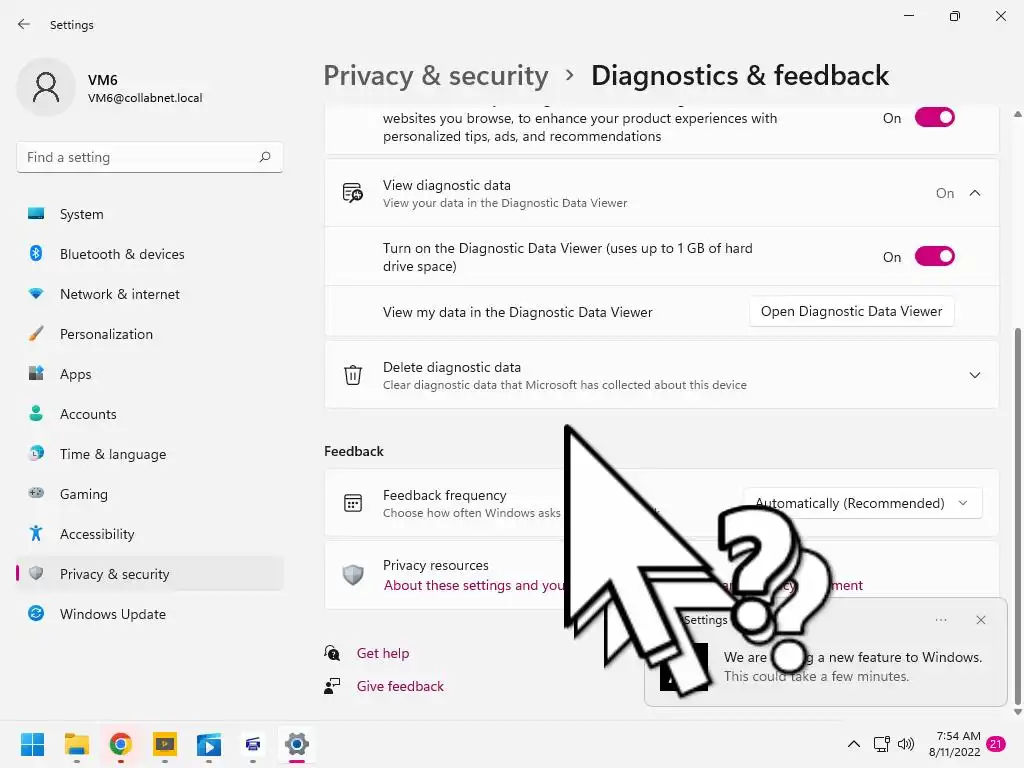
Task: Open File Explorer from the taskbar
Action: [76, 744]
